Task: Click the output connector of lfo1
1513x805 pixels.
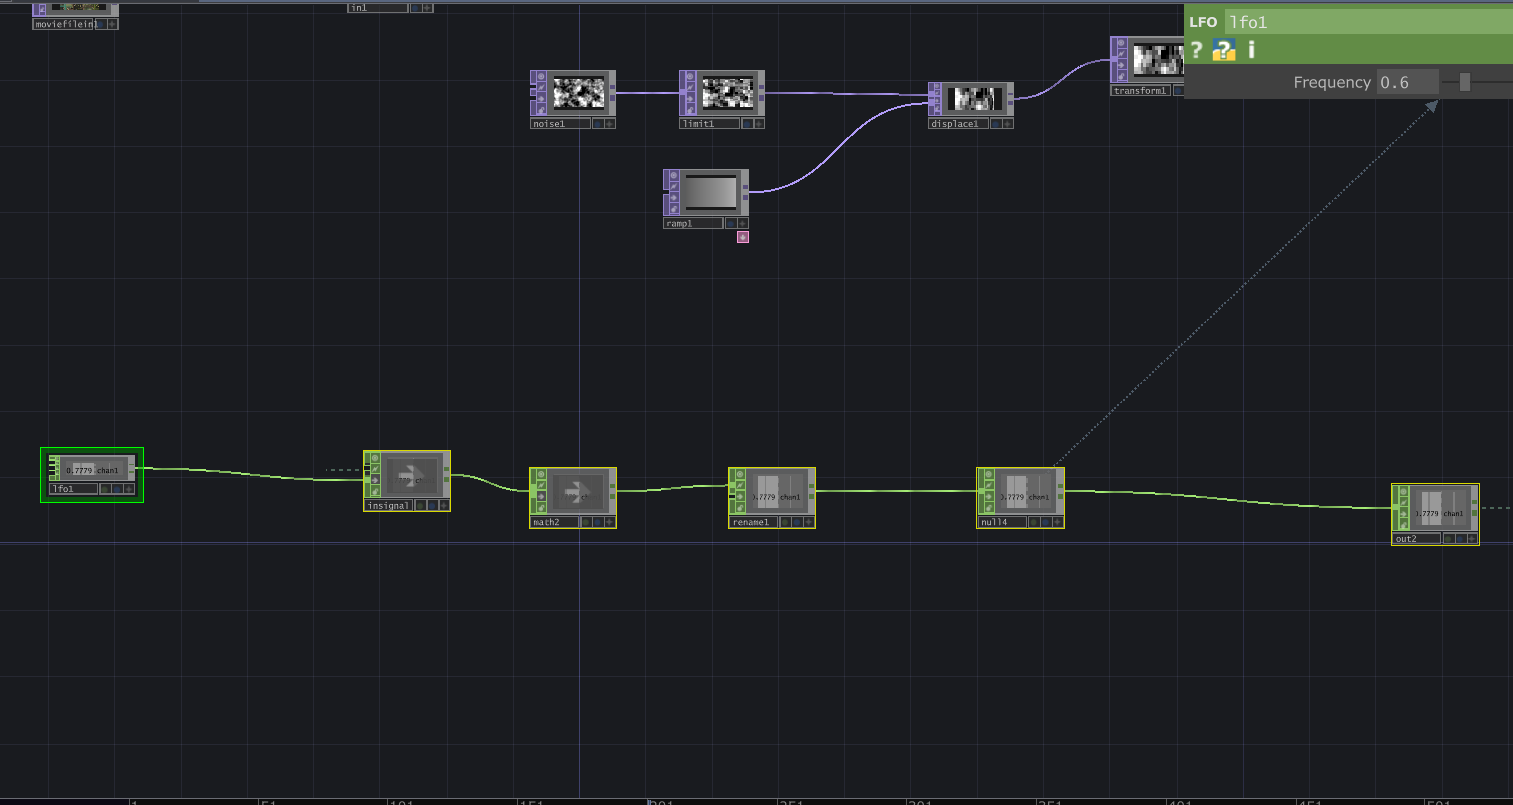Action: pos(138,467)
